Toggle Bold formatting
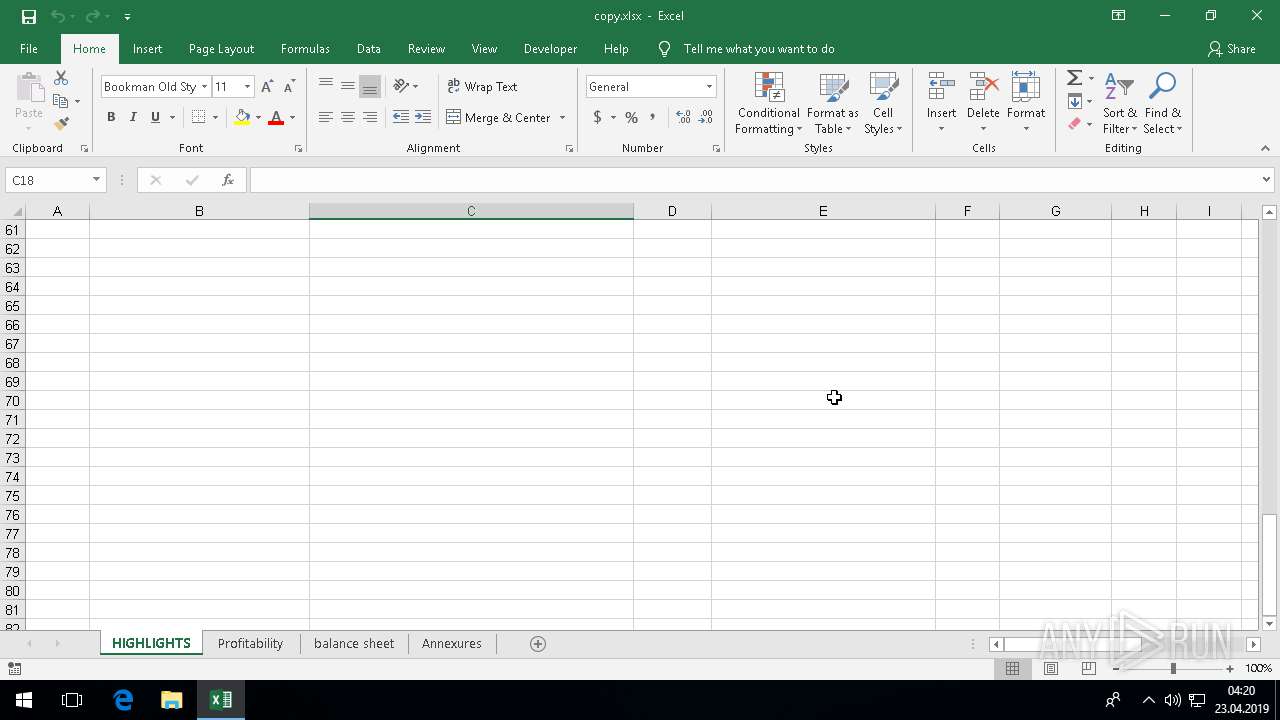 (x=111, y=117)
